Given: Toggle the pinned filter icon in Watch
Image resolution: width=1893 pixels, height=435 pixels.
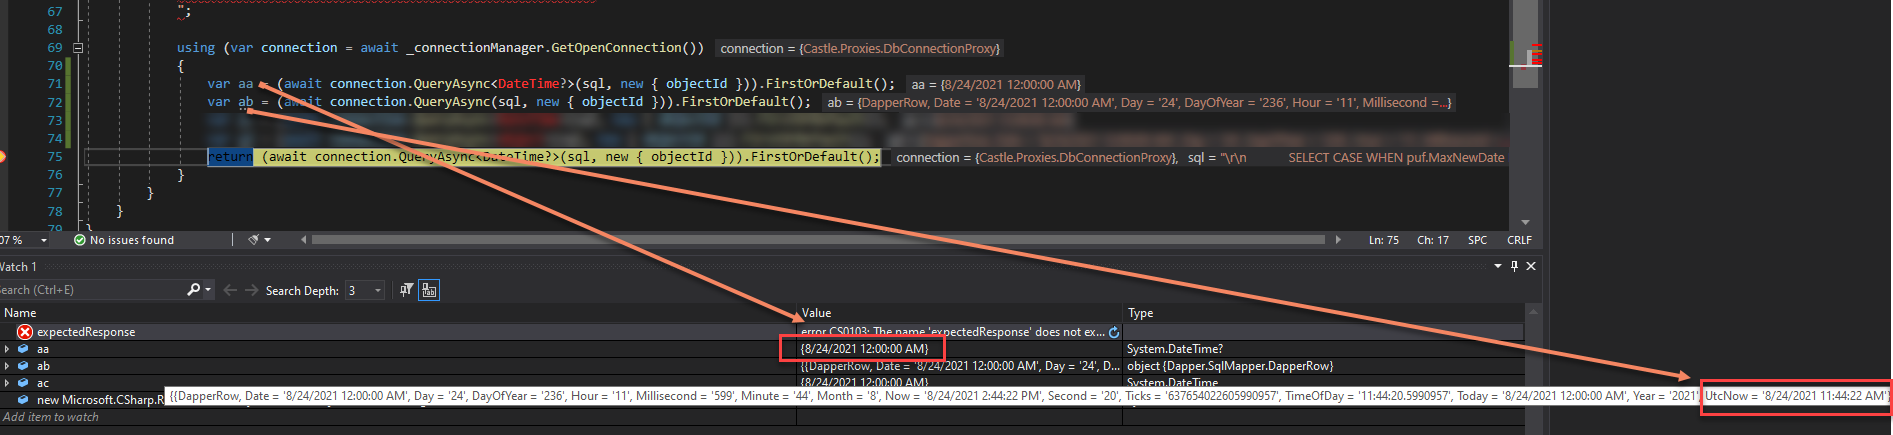Looking at the screenshot, I should pyautogui.click(x=406, y=290).
